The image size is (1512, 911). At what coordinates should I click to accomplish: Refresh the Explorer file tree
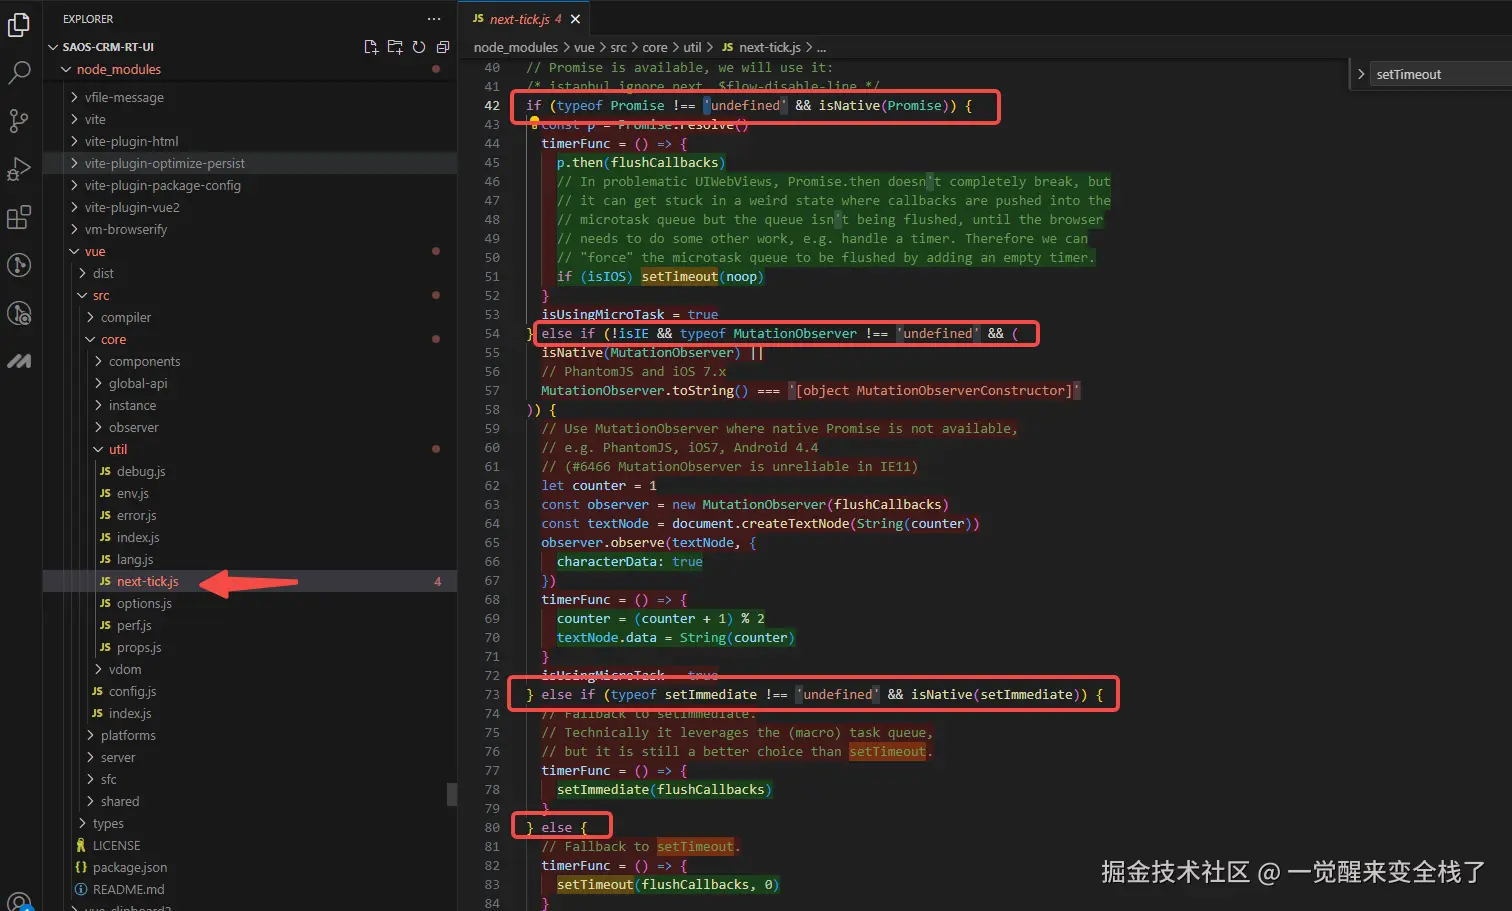click(x=419, y=47)
